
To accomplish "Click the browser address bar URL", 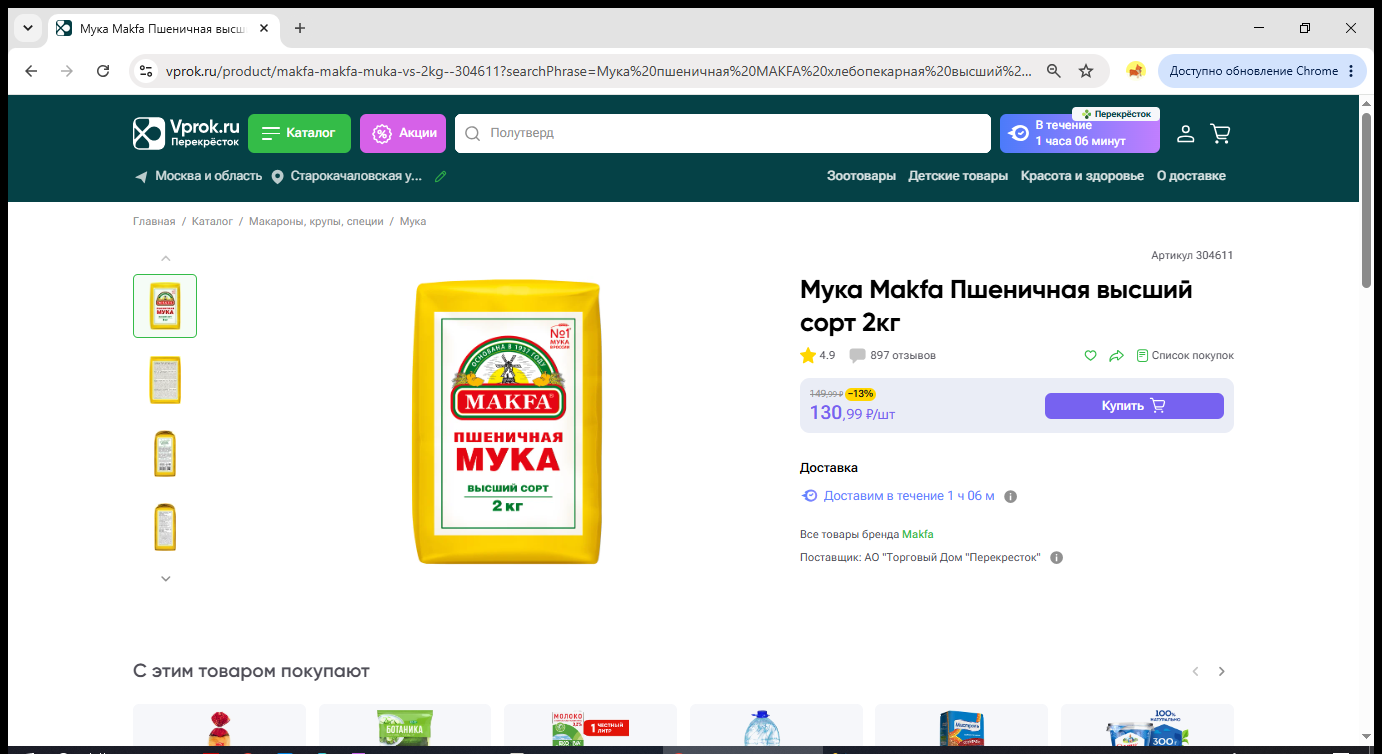I will (x=598, y=71).
